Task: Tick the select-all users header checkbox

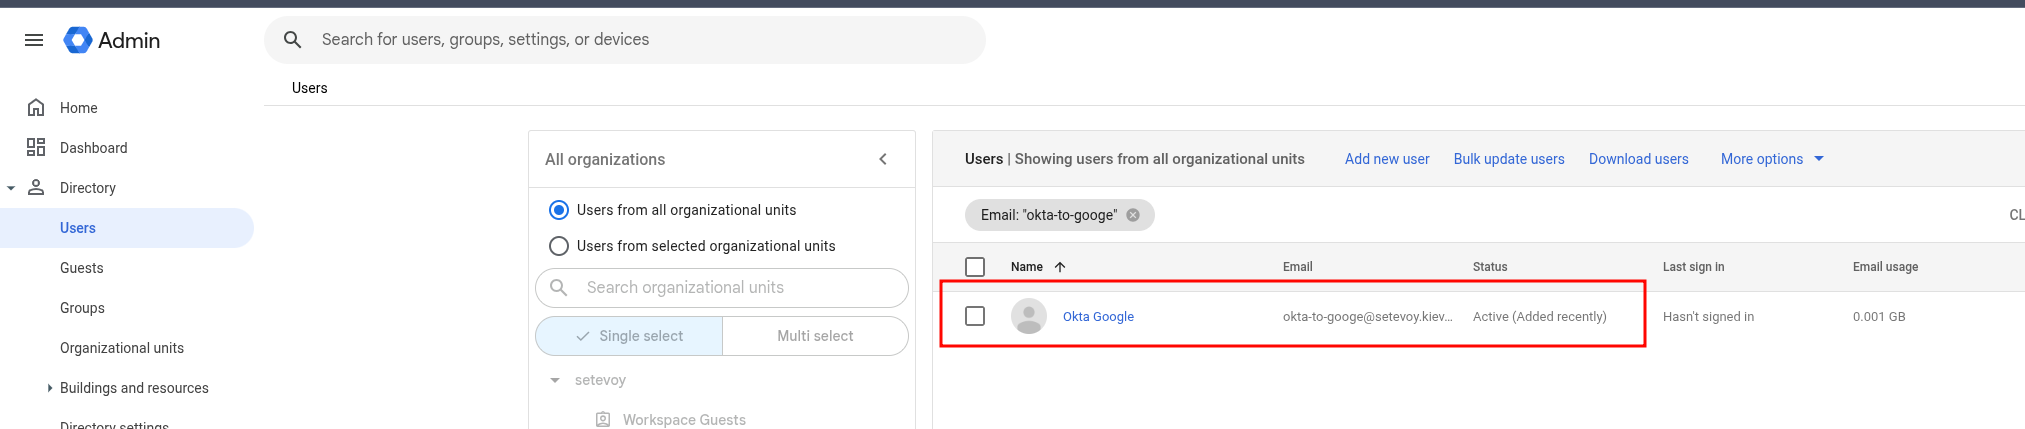Action: tap(975, 267)
